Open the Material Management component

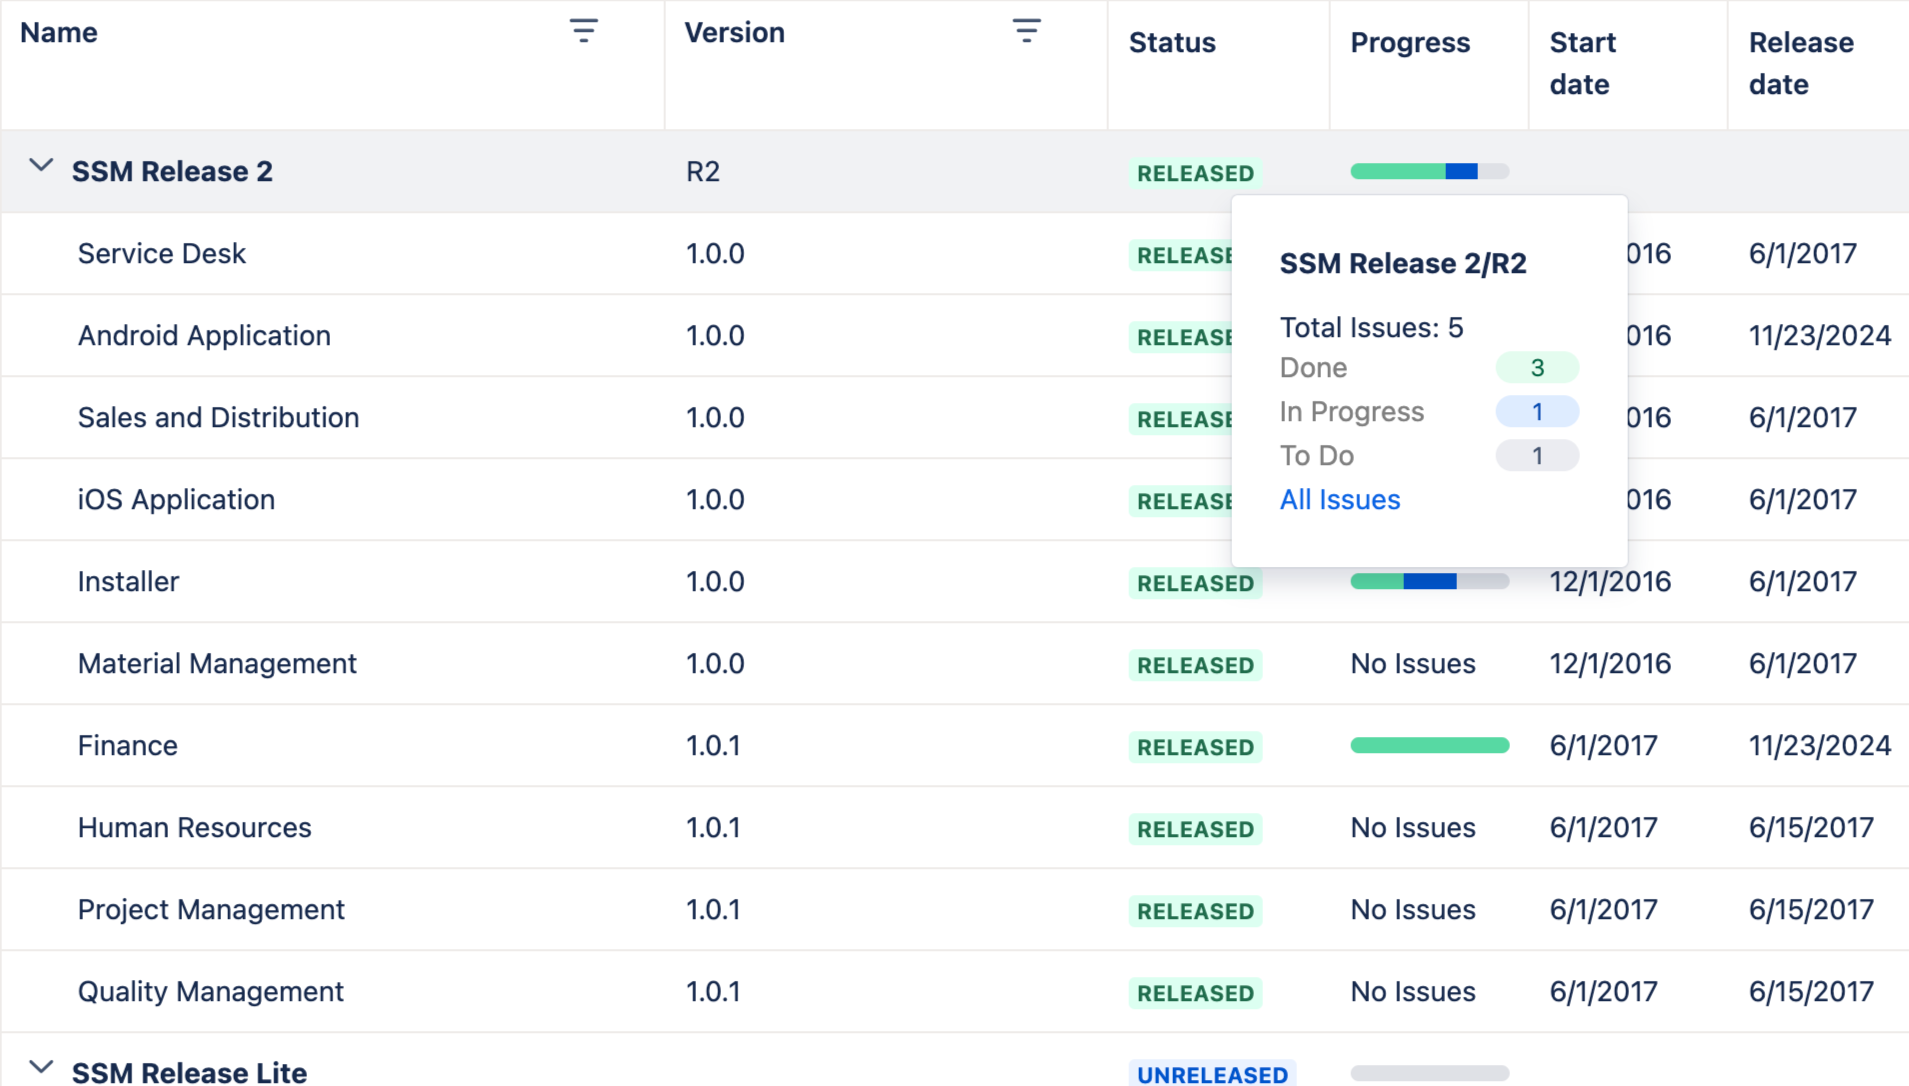tap(217, 664)
